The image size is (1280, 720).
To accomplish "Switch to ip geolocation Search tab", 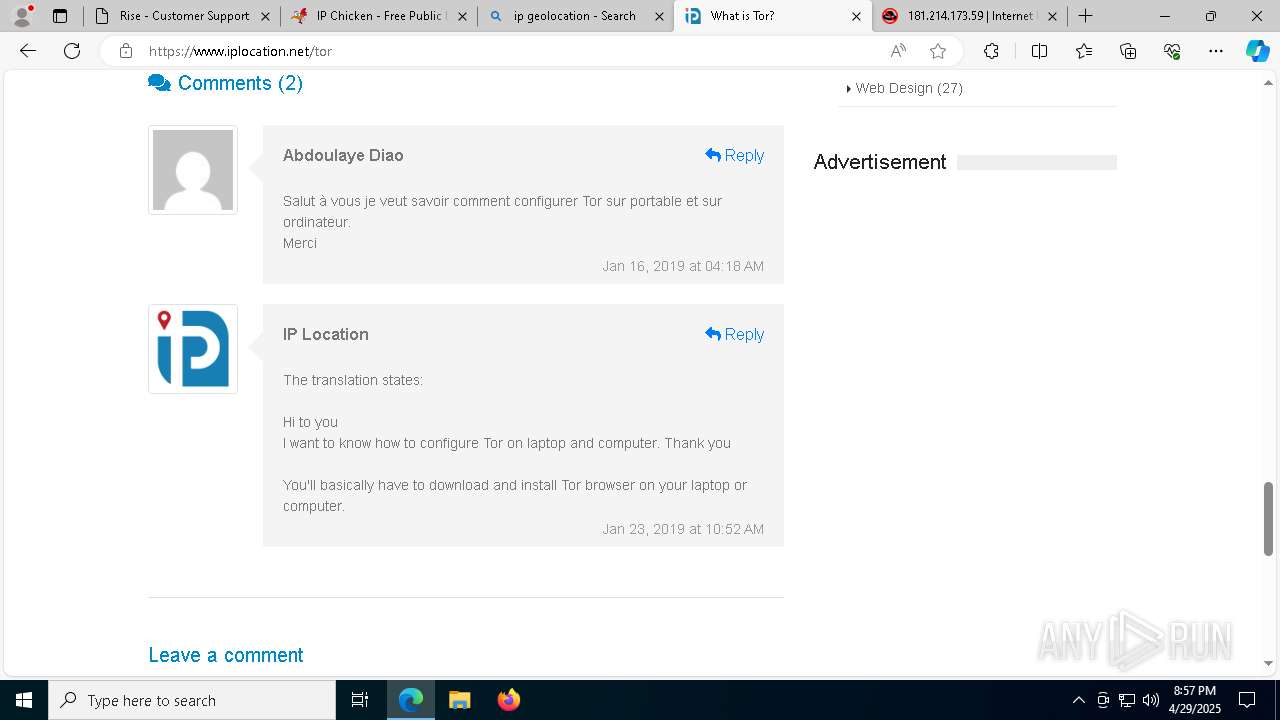I will tap(576, 16).
